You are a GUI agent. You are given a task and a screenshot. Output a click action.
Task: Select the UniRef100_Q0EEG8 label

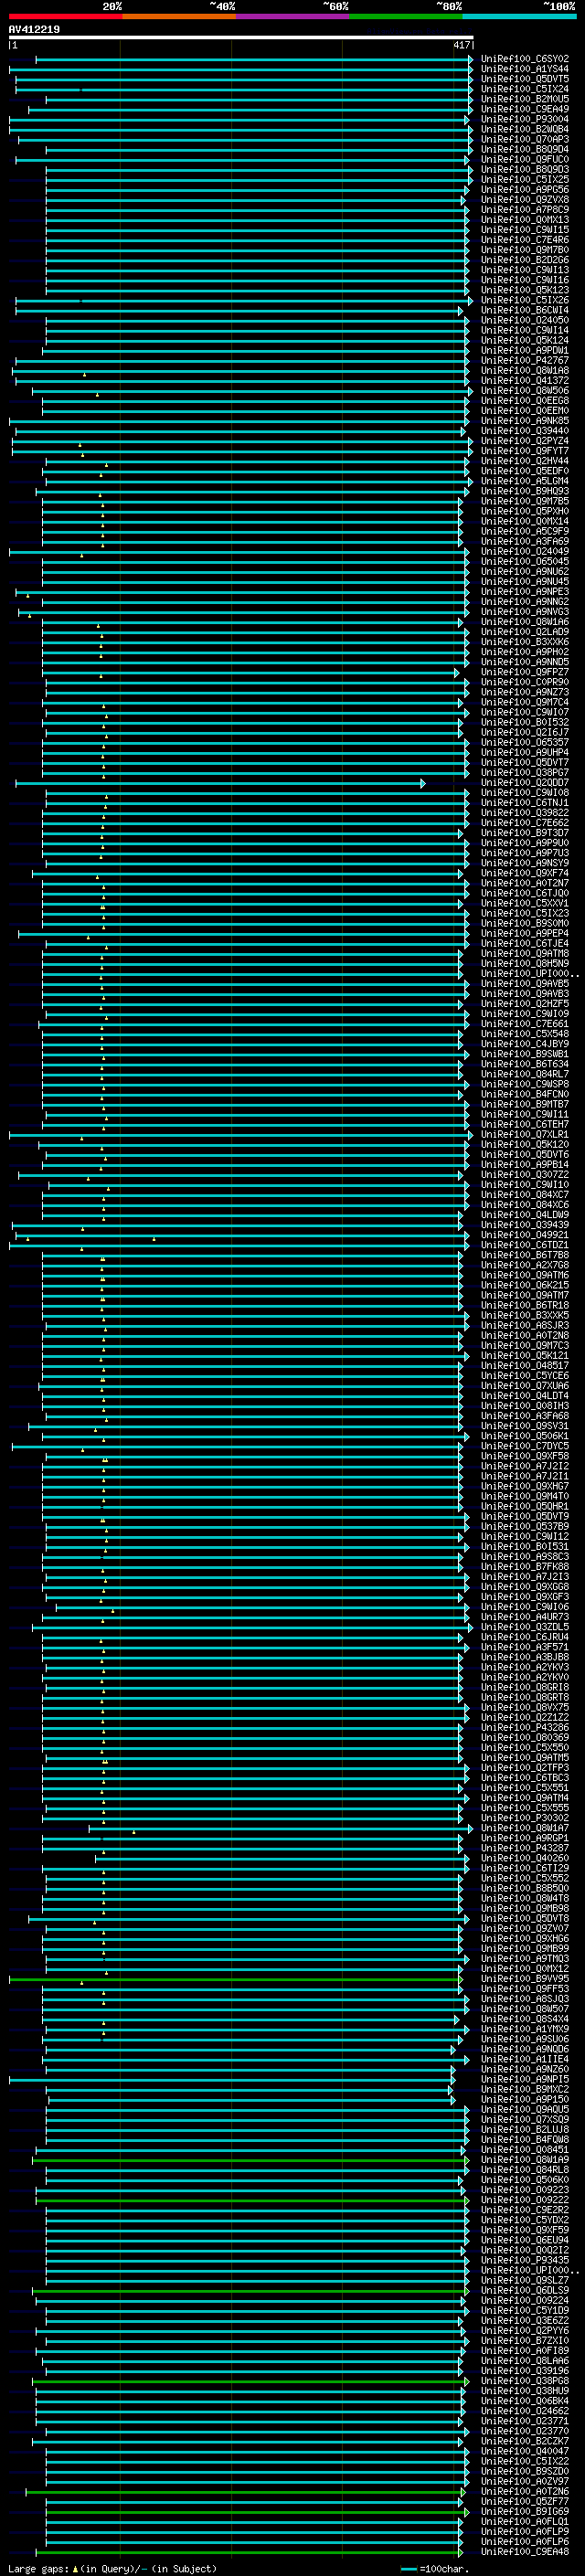click(525, 401)
